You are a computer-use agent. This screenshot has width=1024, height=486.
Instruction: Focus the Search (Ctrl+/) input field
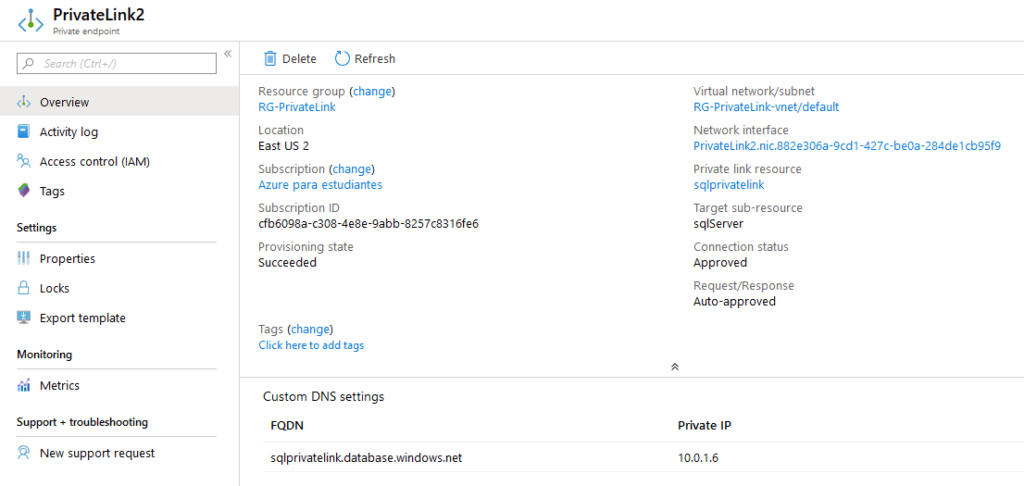[x=116, y=64]
